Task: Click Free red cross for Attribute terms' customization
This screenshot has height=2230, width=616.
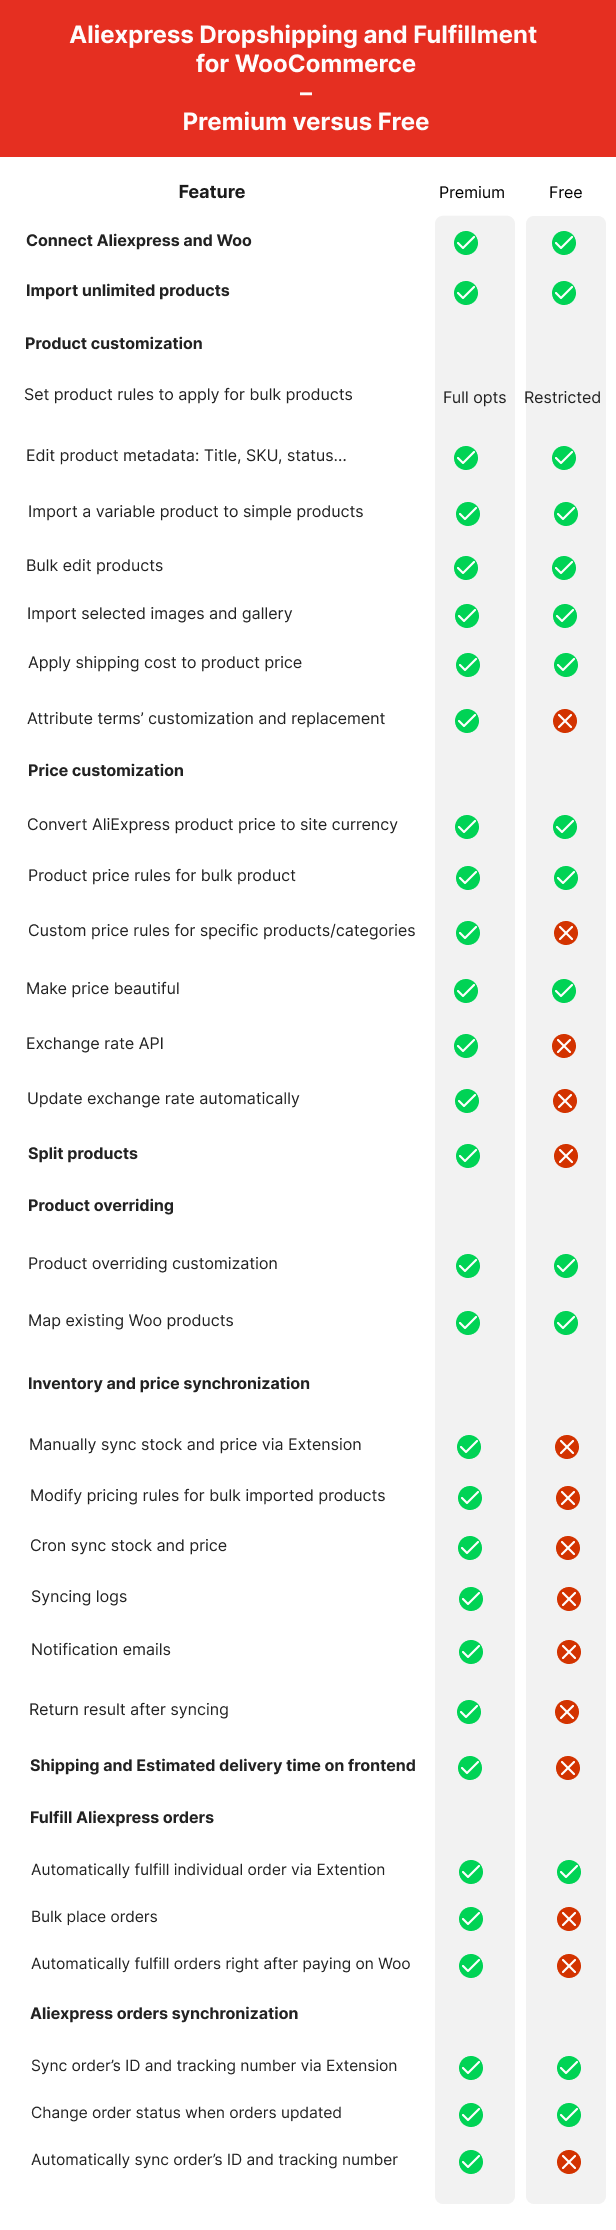Action: [x=565, y=721]
